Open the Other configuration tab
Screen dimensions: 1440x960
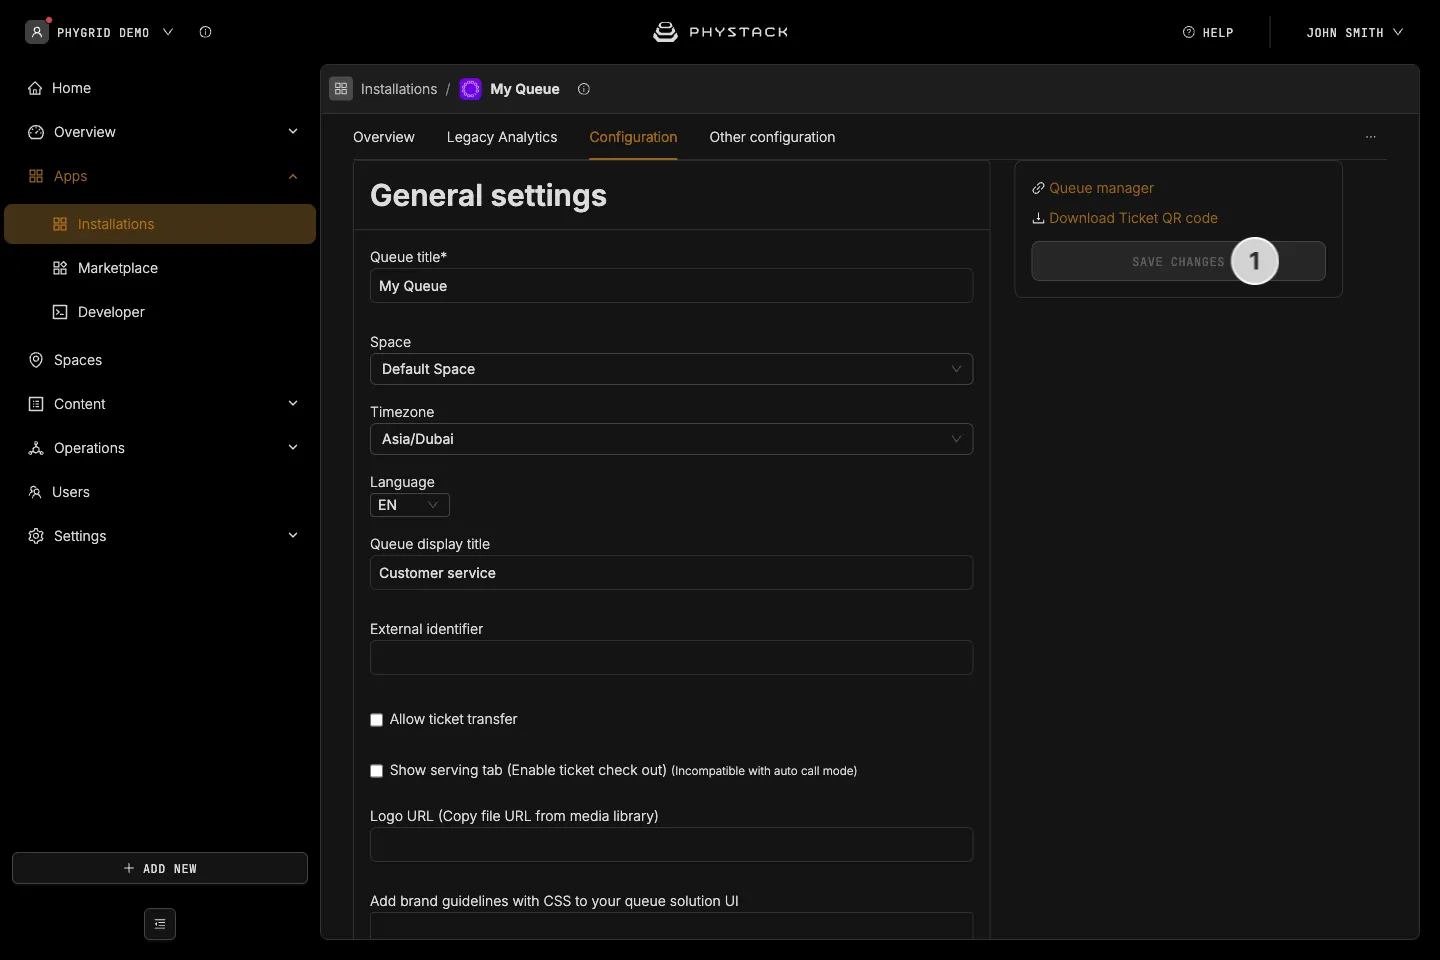(x=772, y=137)
